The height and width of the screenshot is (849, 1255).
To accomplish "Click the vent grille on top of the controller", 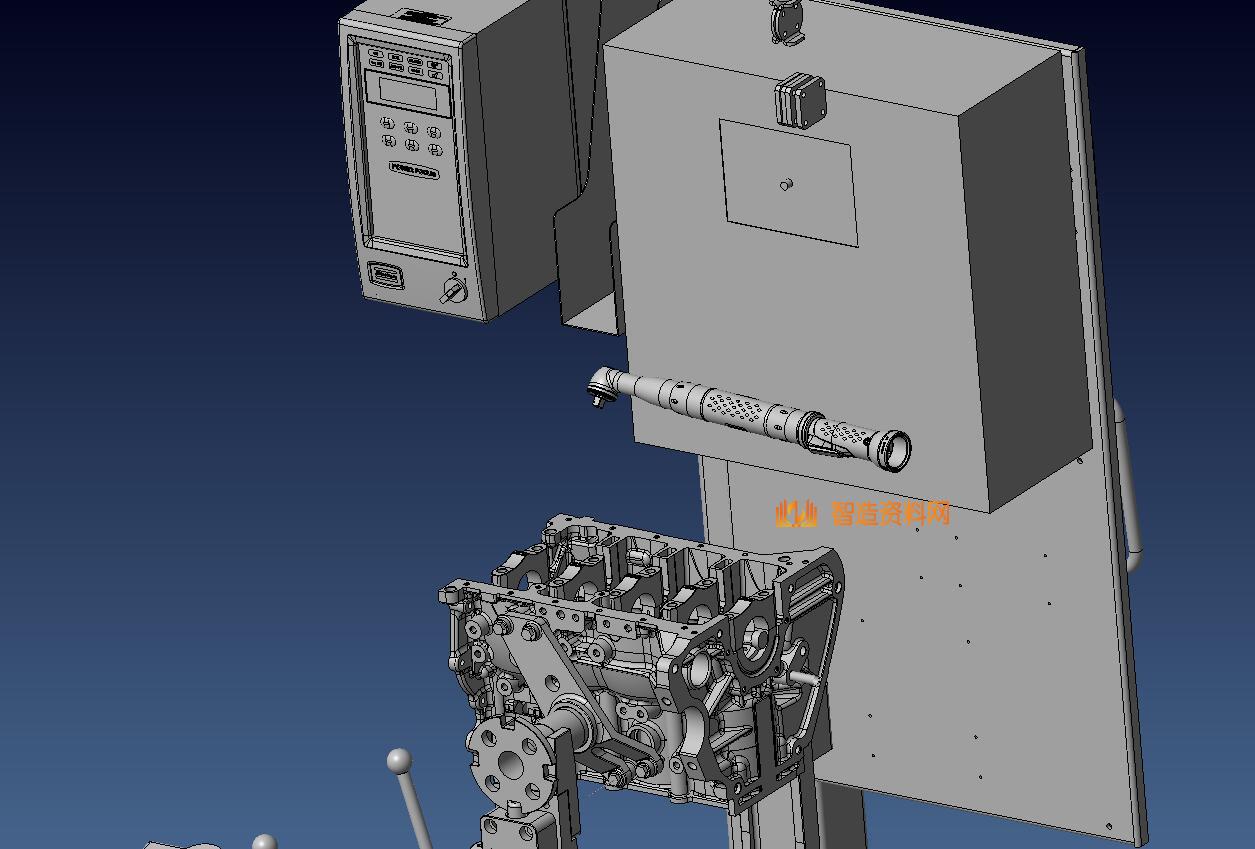I will pyautogui.click(x=421, y=18).
